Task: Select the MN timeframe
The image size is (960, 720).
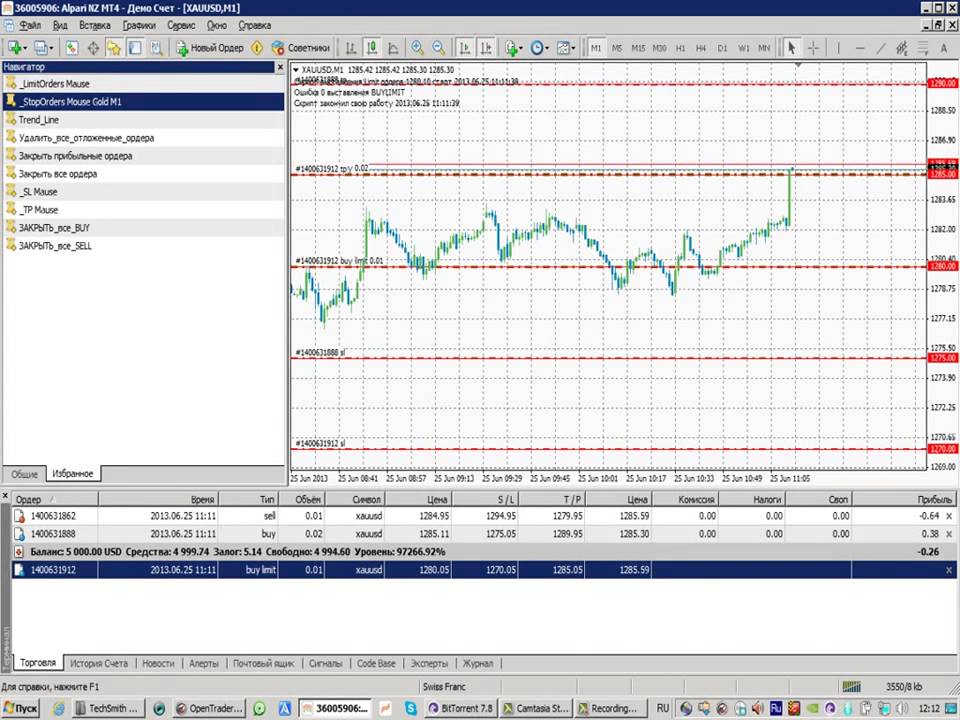Action: (x=764, y=48)
